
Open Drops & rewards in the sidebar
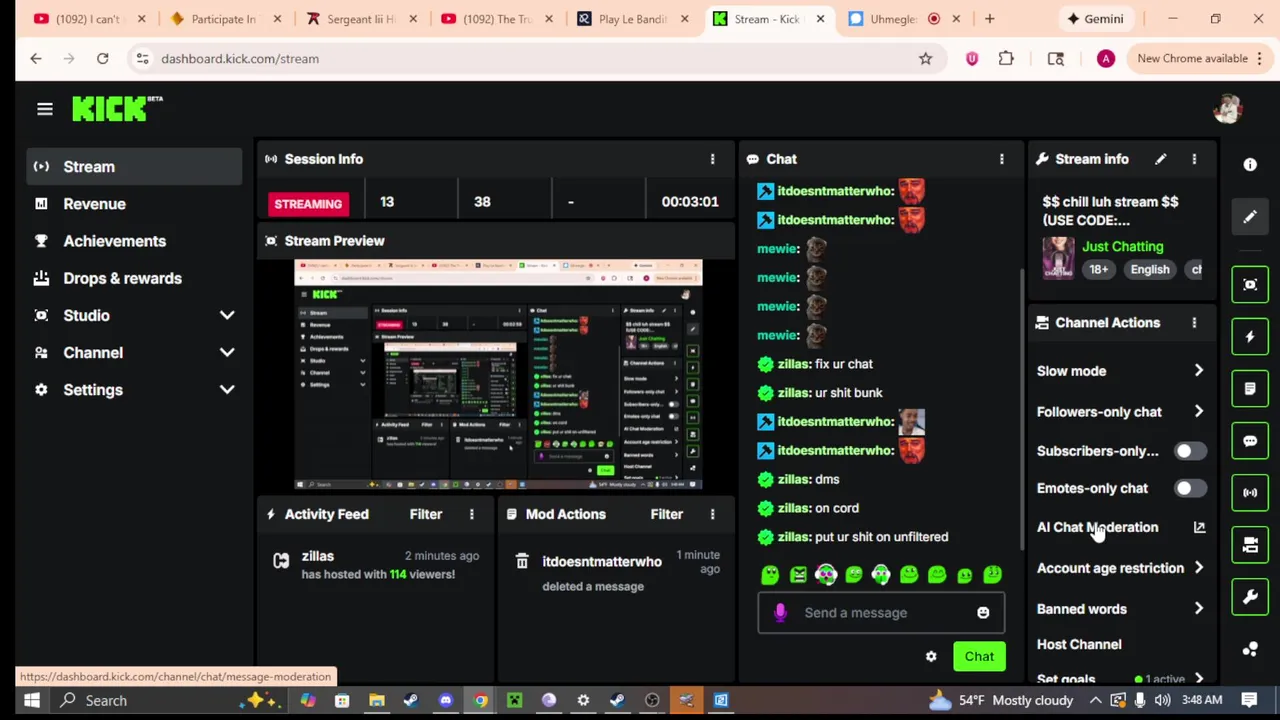135,278
